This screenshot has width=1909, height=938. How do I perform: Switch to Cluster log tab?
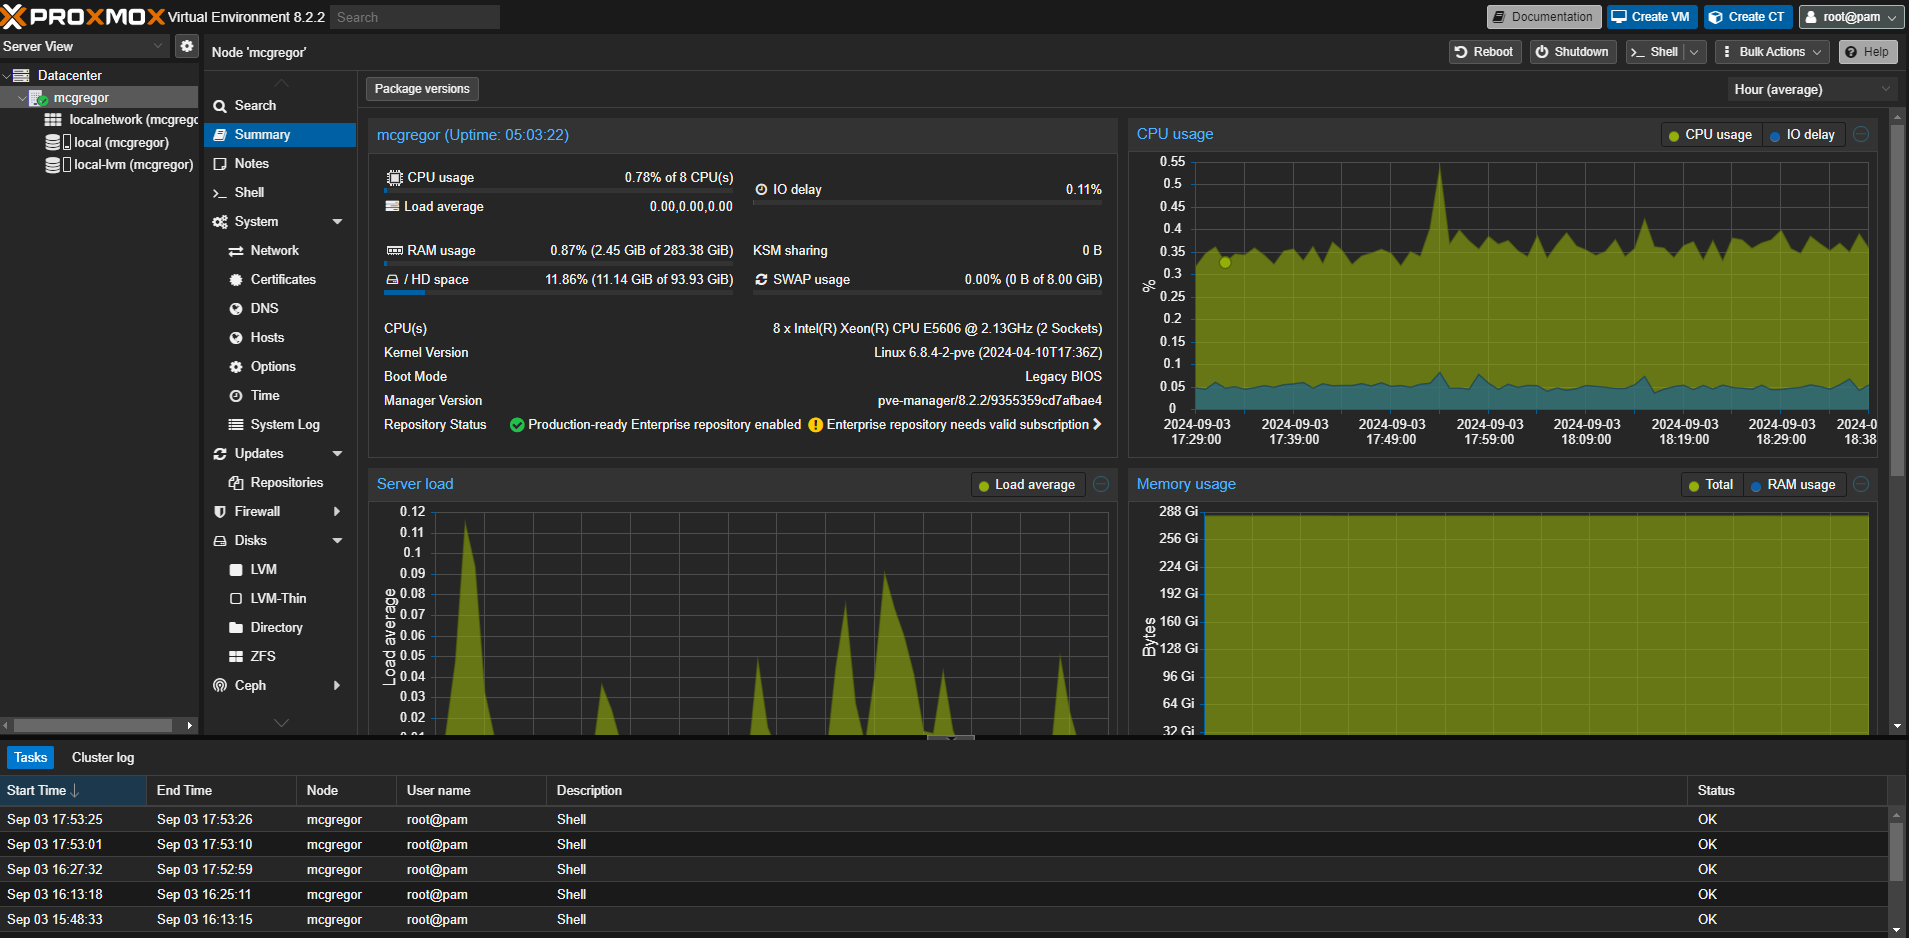[103, 758]
